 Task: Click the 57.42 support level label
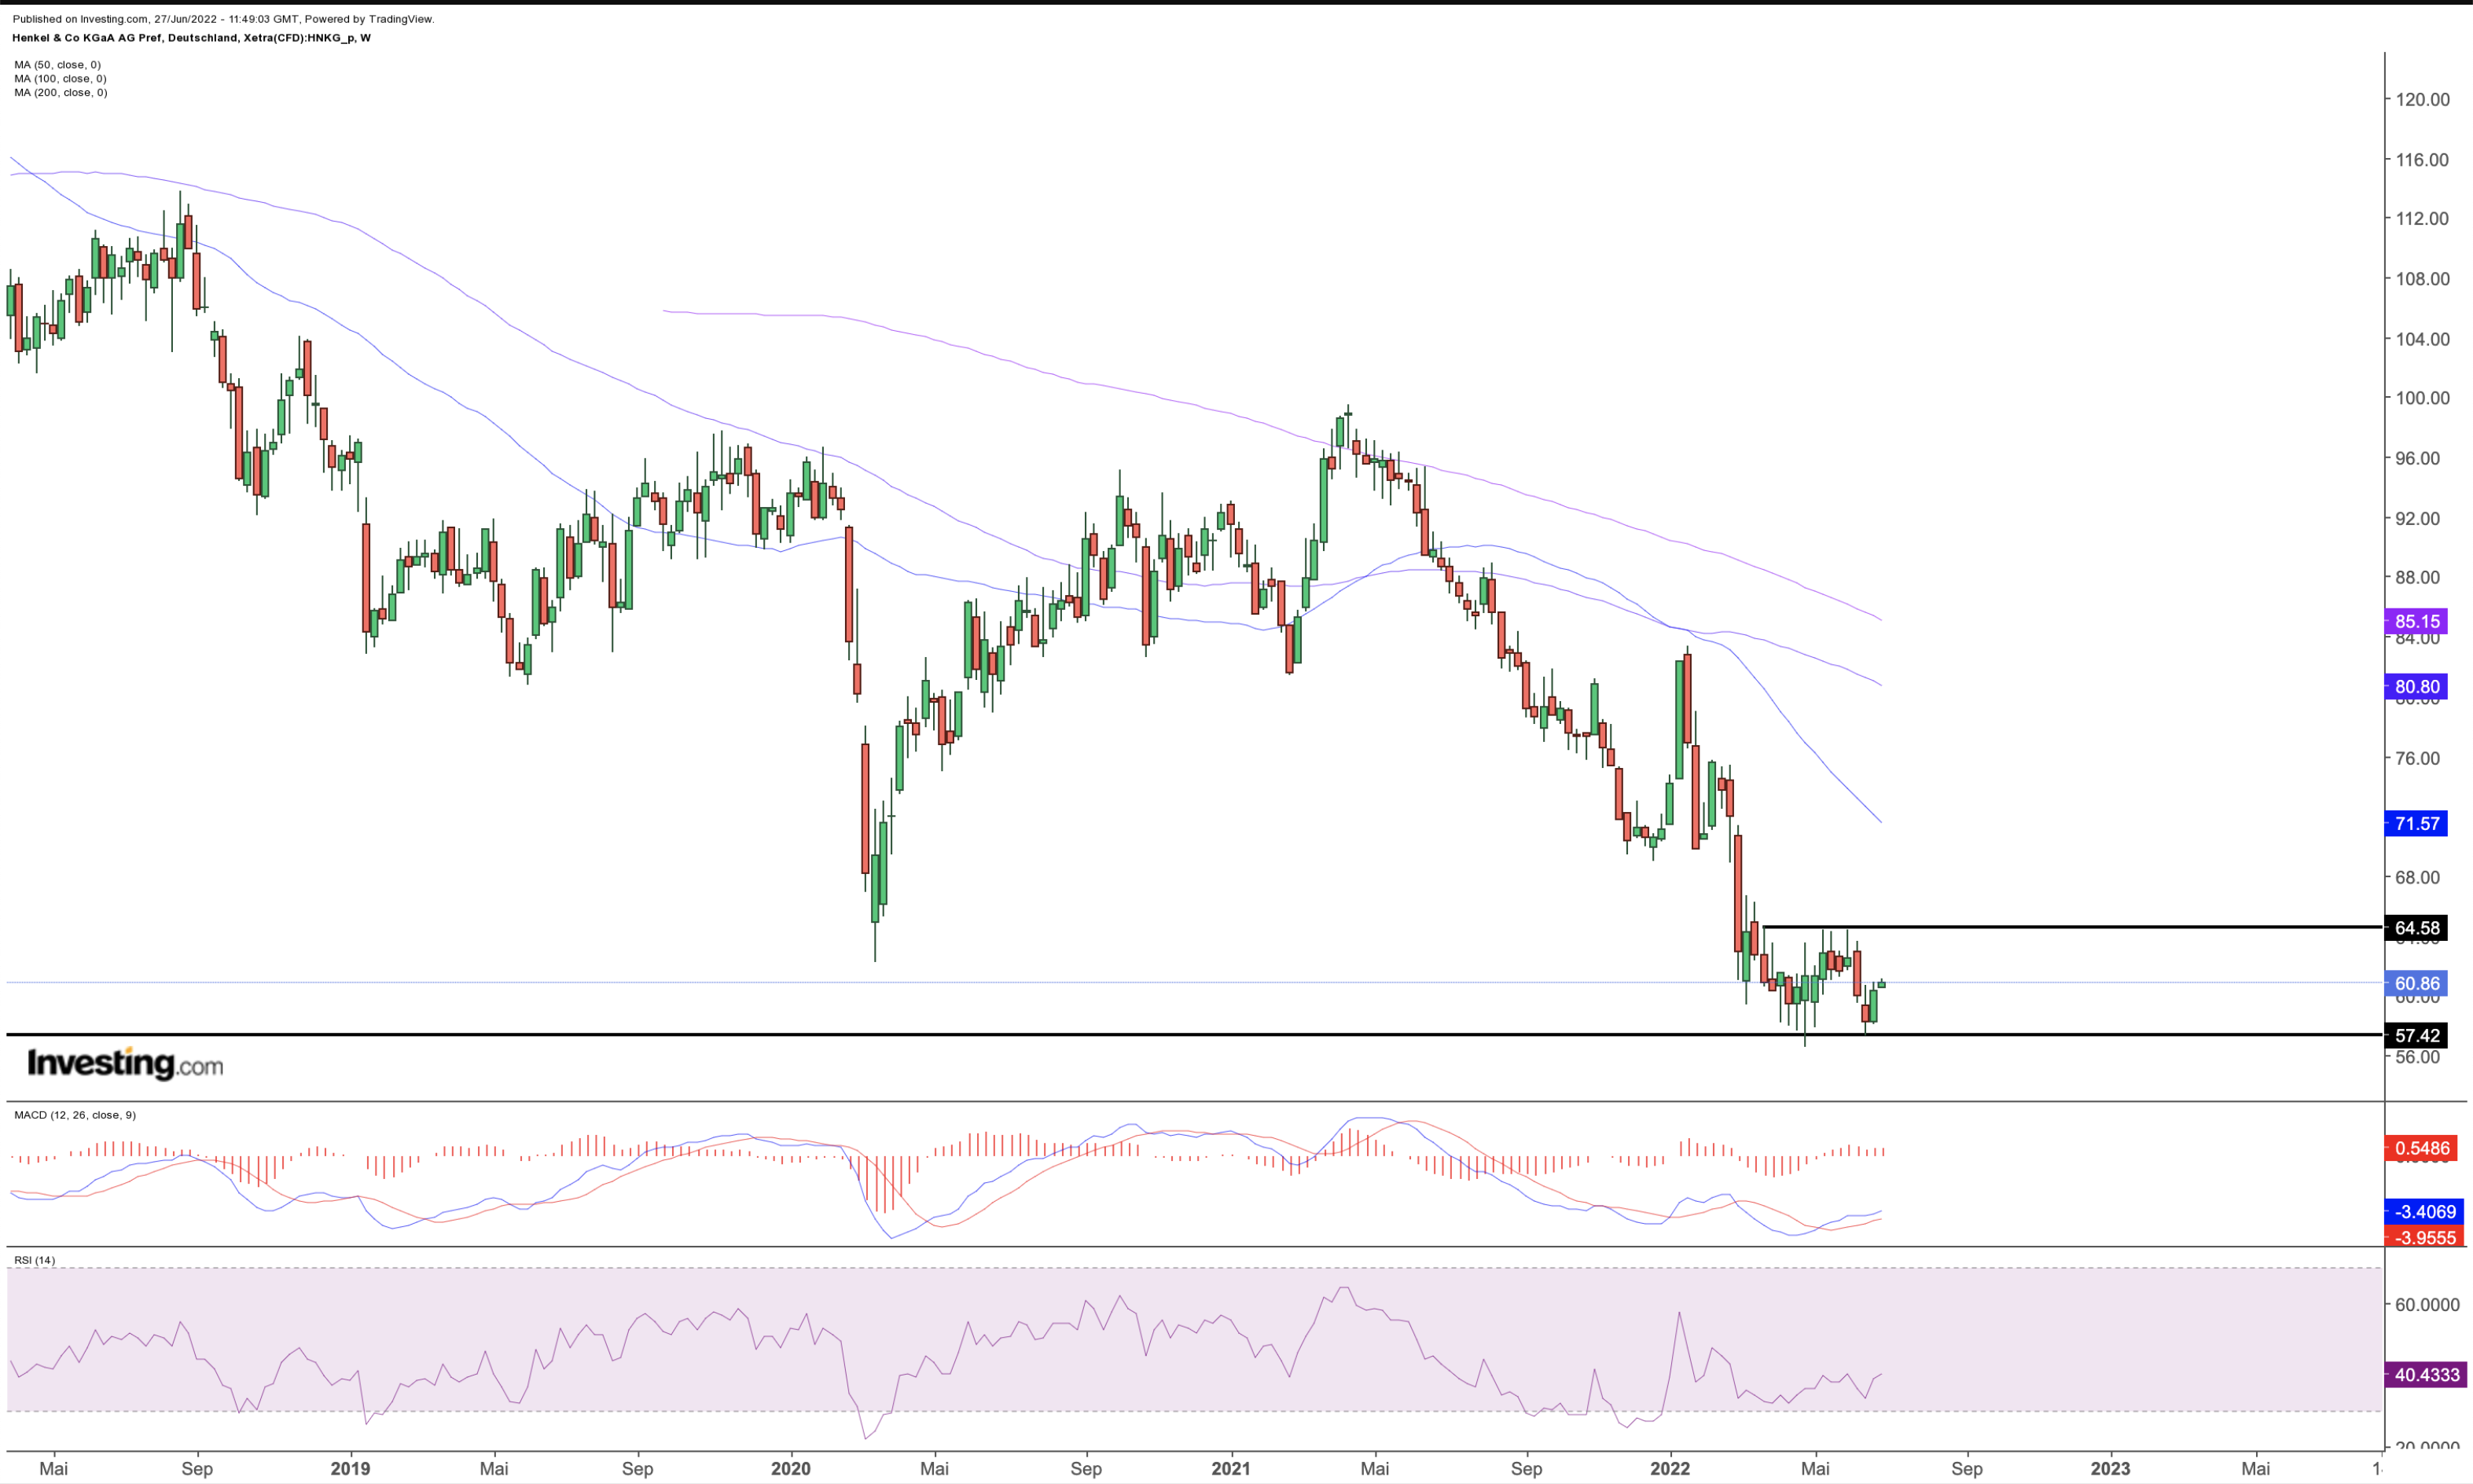(x=2416, y=1036)
